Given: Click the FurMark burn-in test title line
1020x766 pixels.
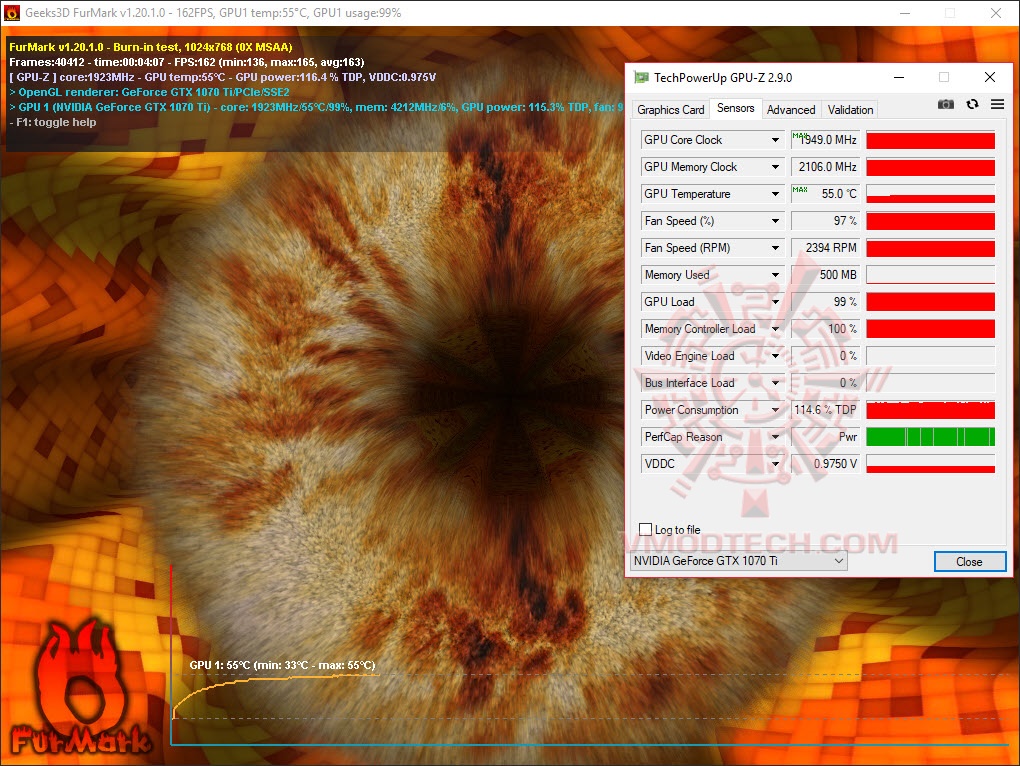Looking at the screenshot, I should point(151,47).
